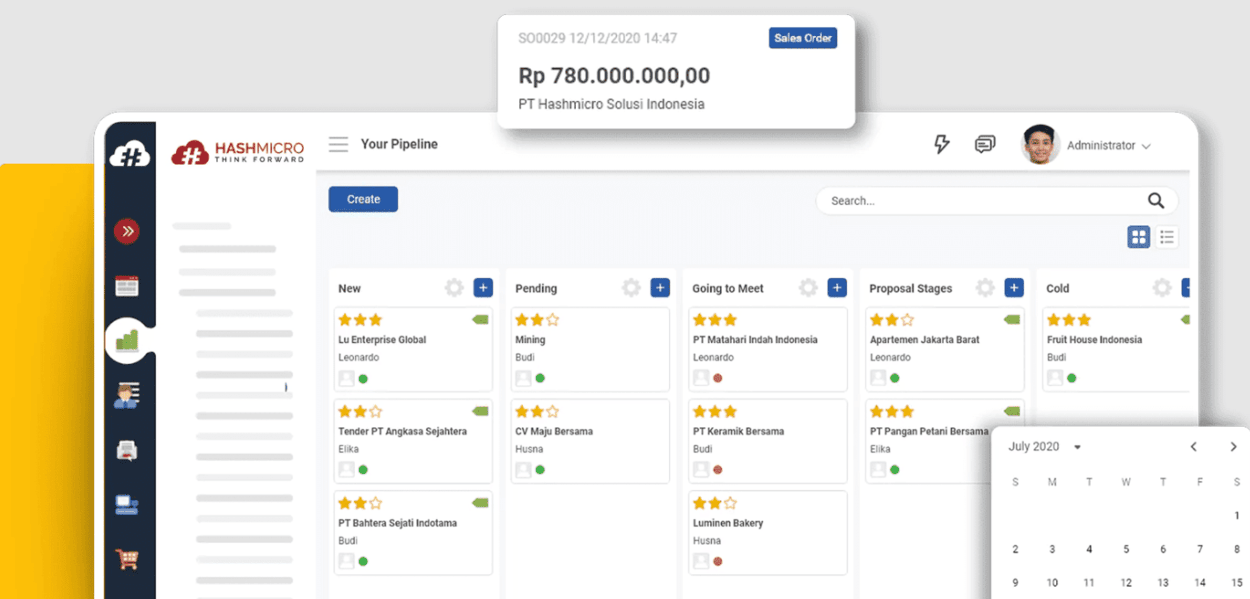This screenshot has height=599, width=1250.
Task: Click red status dot on Luminen Bakery card
Action: (717, 562)
